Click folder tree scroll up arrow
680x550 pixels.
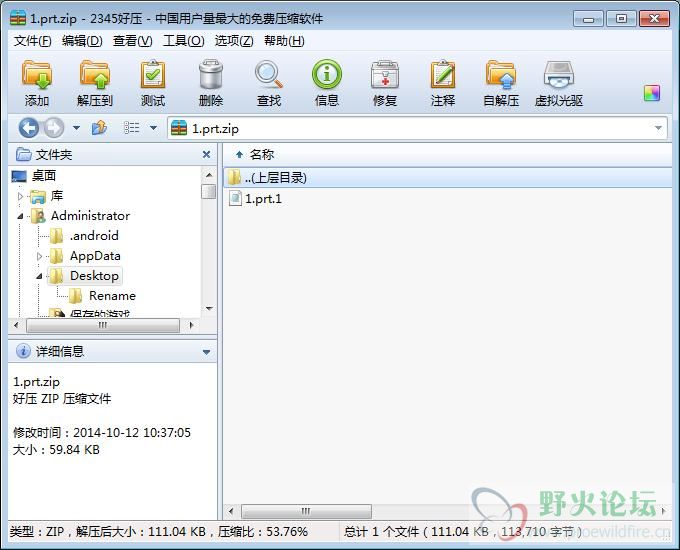(209, 175)
